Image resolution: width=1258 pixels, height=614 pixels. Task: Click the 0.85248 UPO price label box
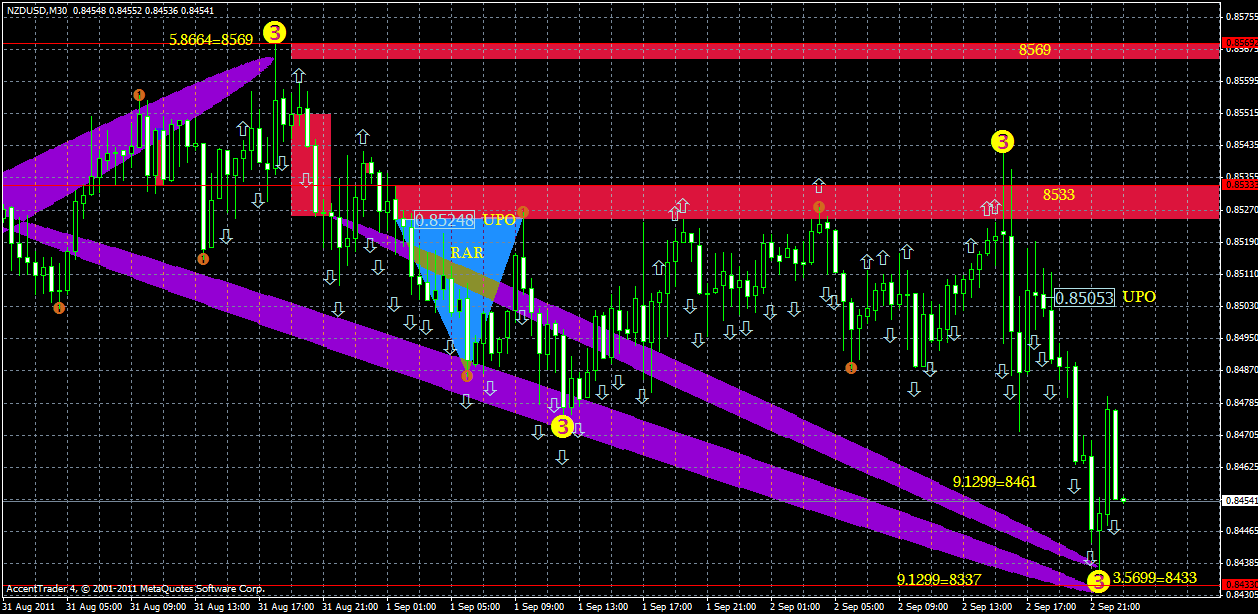click(x=443, y=218)
